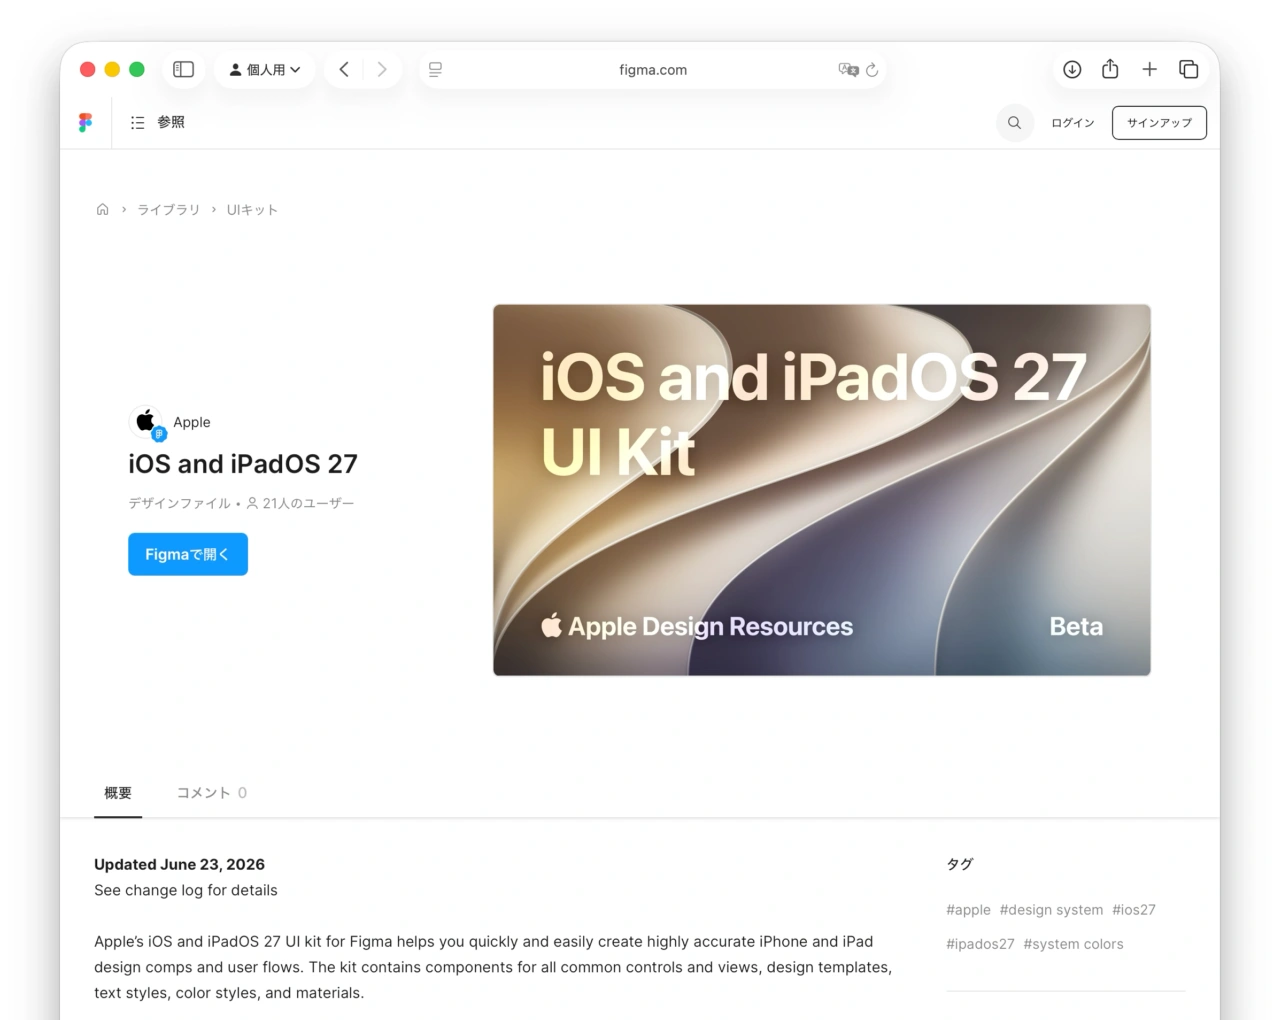Click the iOS and iPadOS 27 cover thumbnail

pos(822,490)
